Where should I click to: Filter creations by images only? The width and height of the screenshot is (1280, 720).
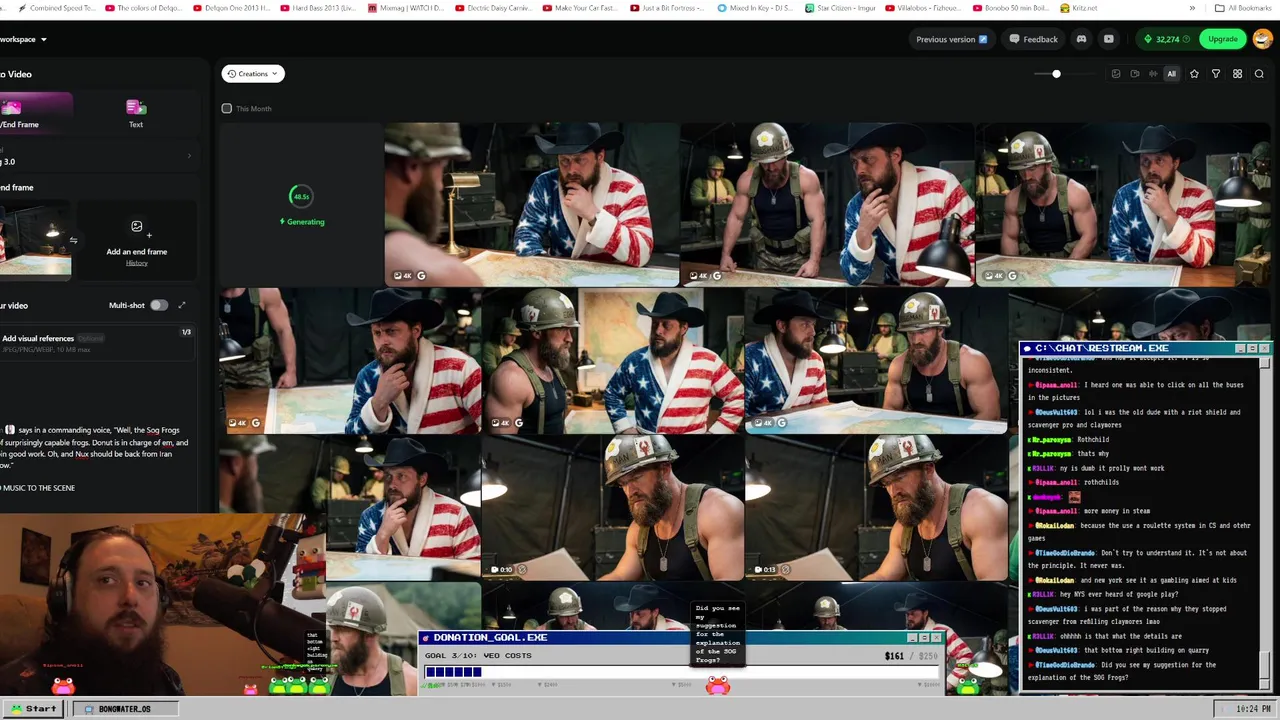[1116, 74]
